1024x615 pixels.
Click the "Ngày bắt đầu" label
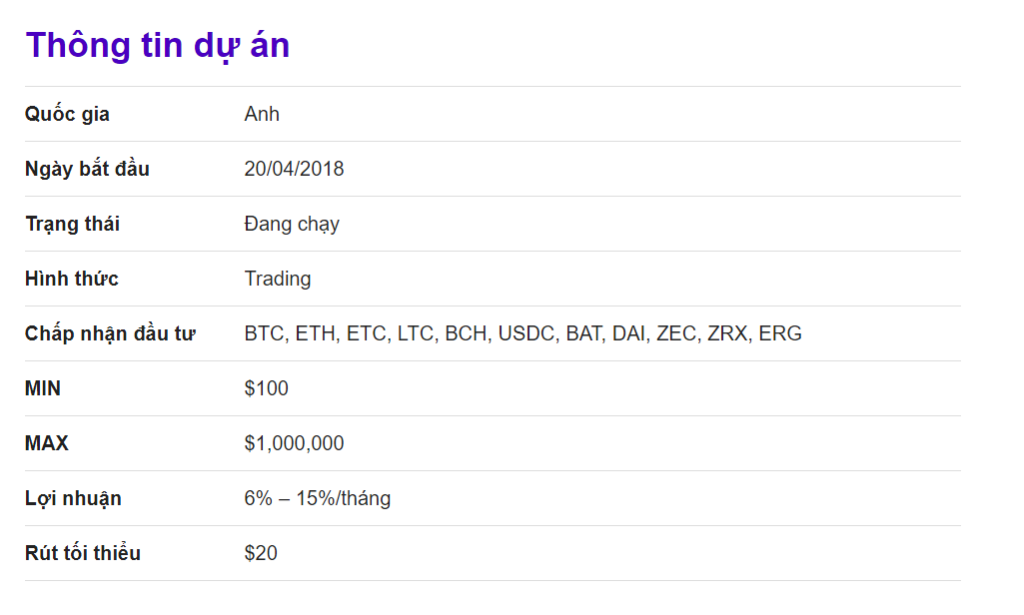(x=87, y=169)
